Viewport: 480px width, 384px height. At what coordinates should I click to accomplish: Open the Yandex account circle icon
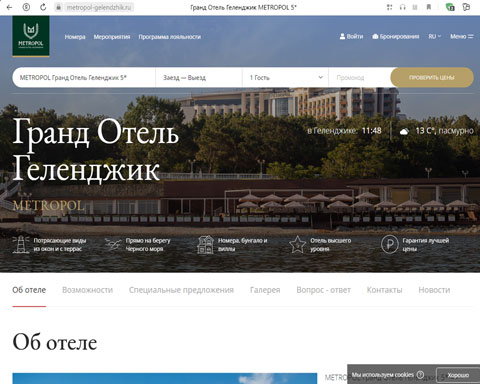coord(26,7)
